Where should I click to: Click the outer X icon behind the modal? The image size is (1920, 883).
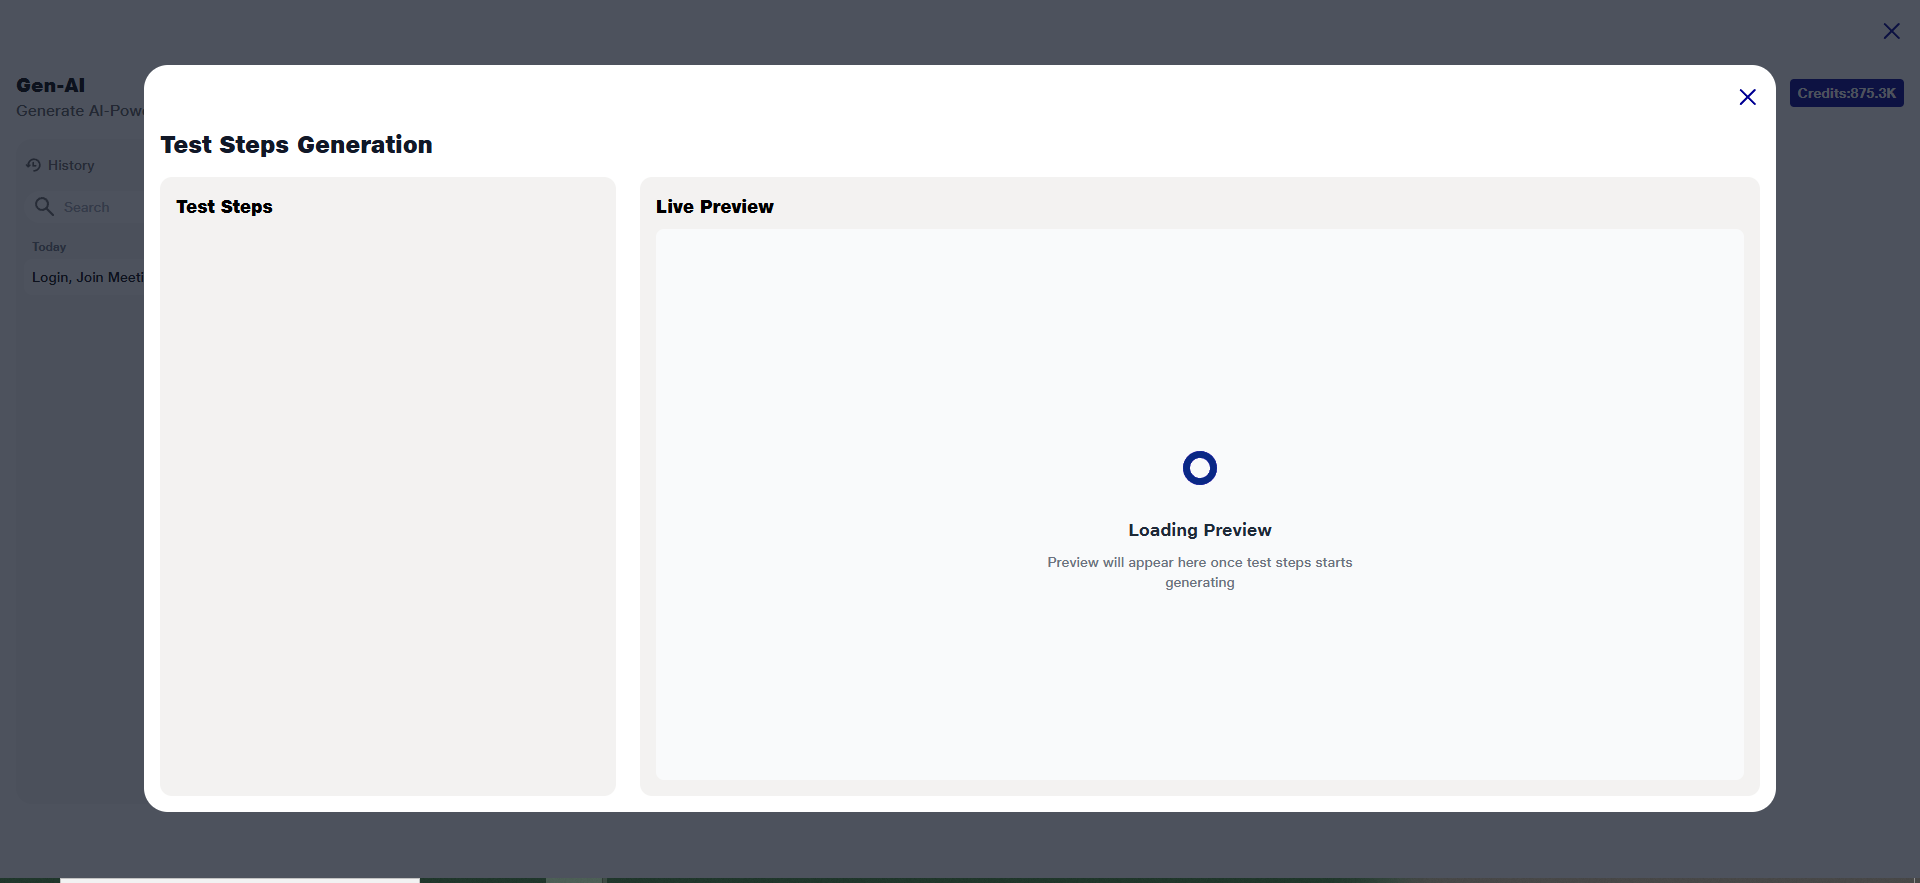coord(1891,31)
